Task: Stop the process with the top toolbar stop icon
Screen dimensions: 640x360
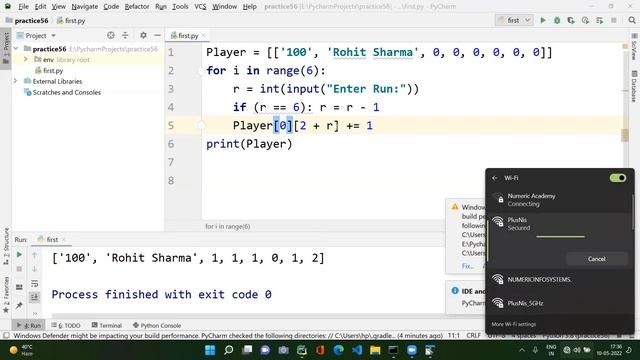Action: pos(613,20)
